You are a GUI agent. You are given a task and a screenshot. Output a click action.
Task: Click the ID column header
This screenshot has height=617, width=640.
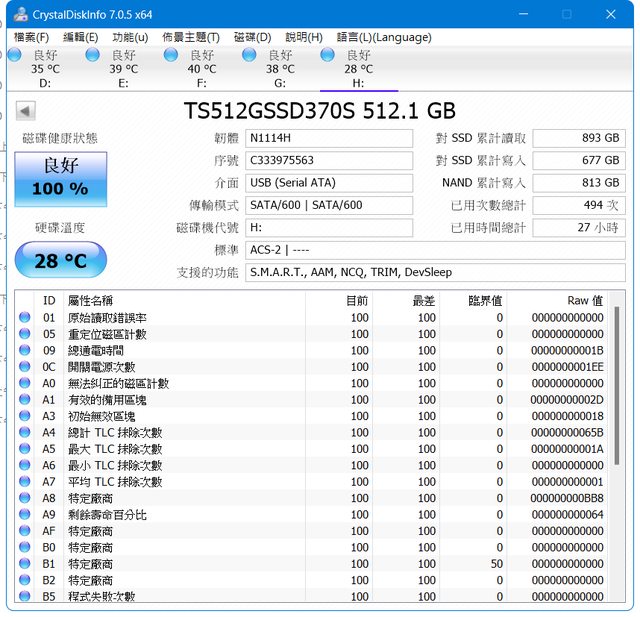coord(49,301)
